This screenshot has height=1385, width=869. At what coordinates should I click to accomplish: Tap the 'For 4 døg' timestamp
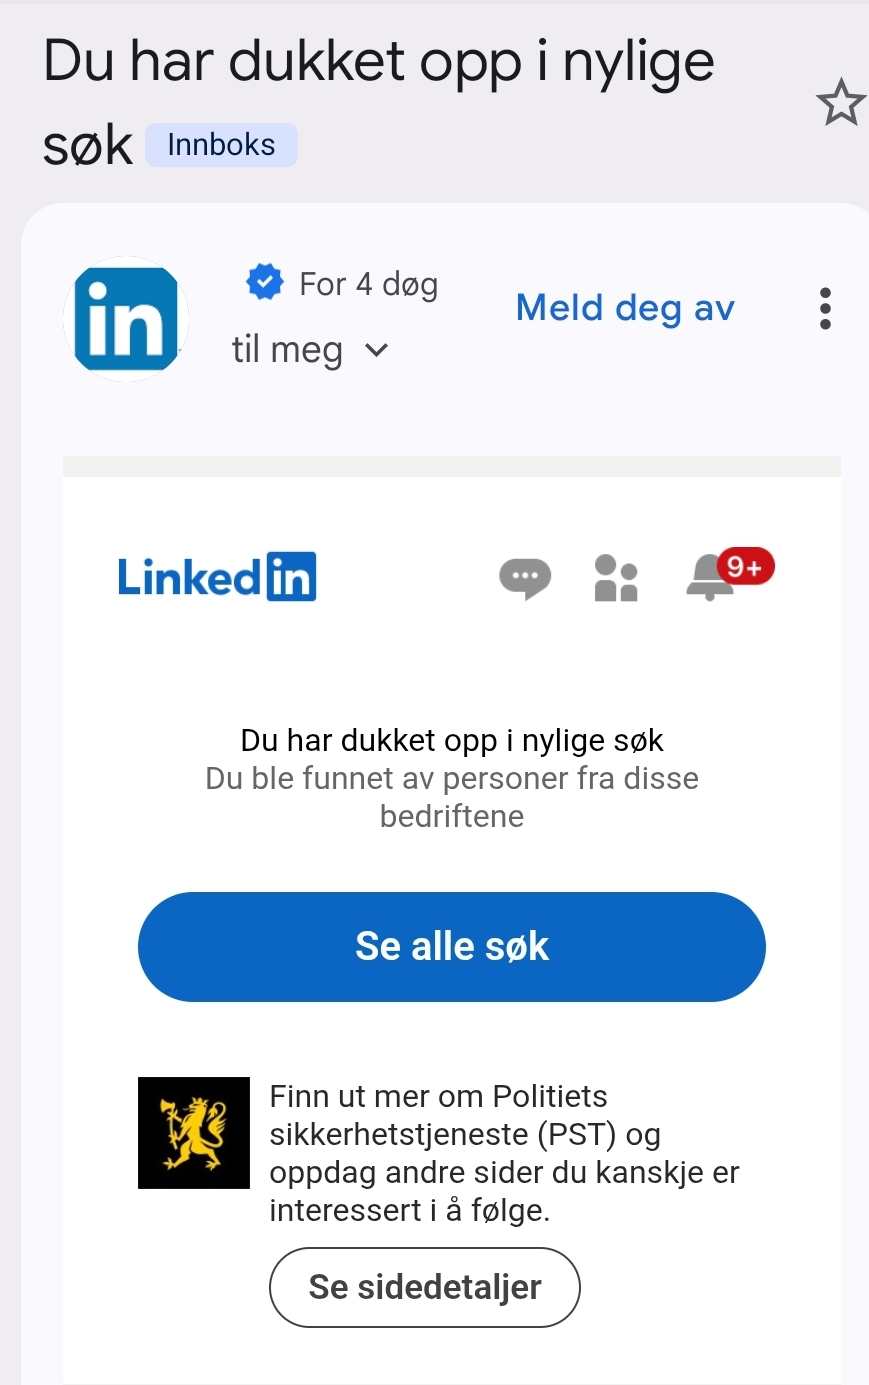[369, 284]
